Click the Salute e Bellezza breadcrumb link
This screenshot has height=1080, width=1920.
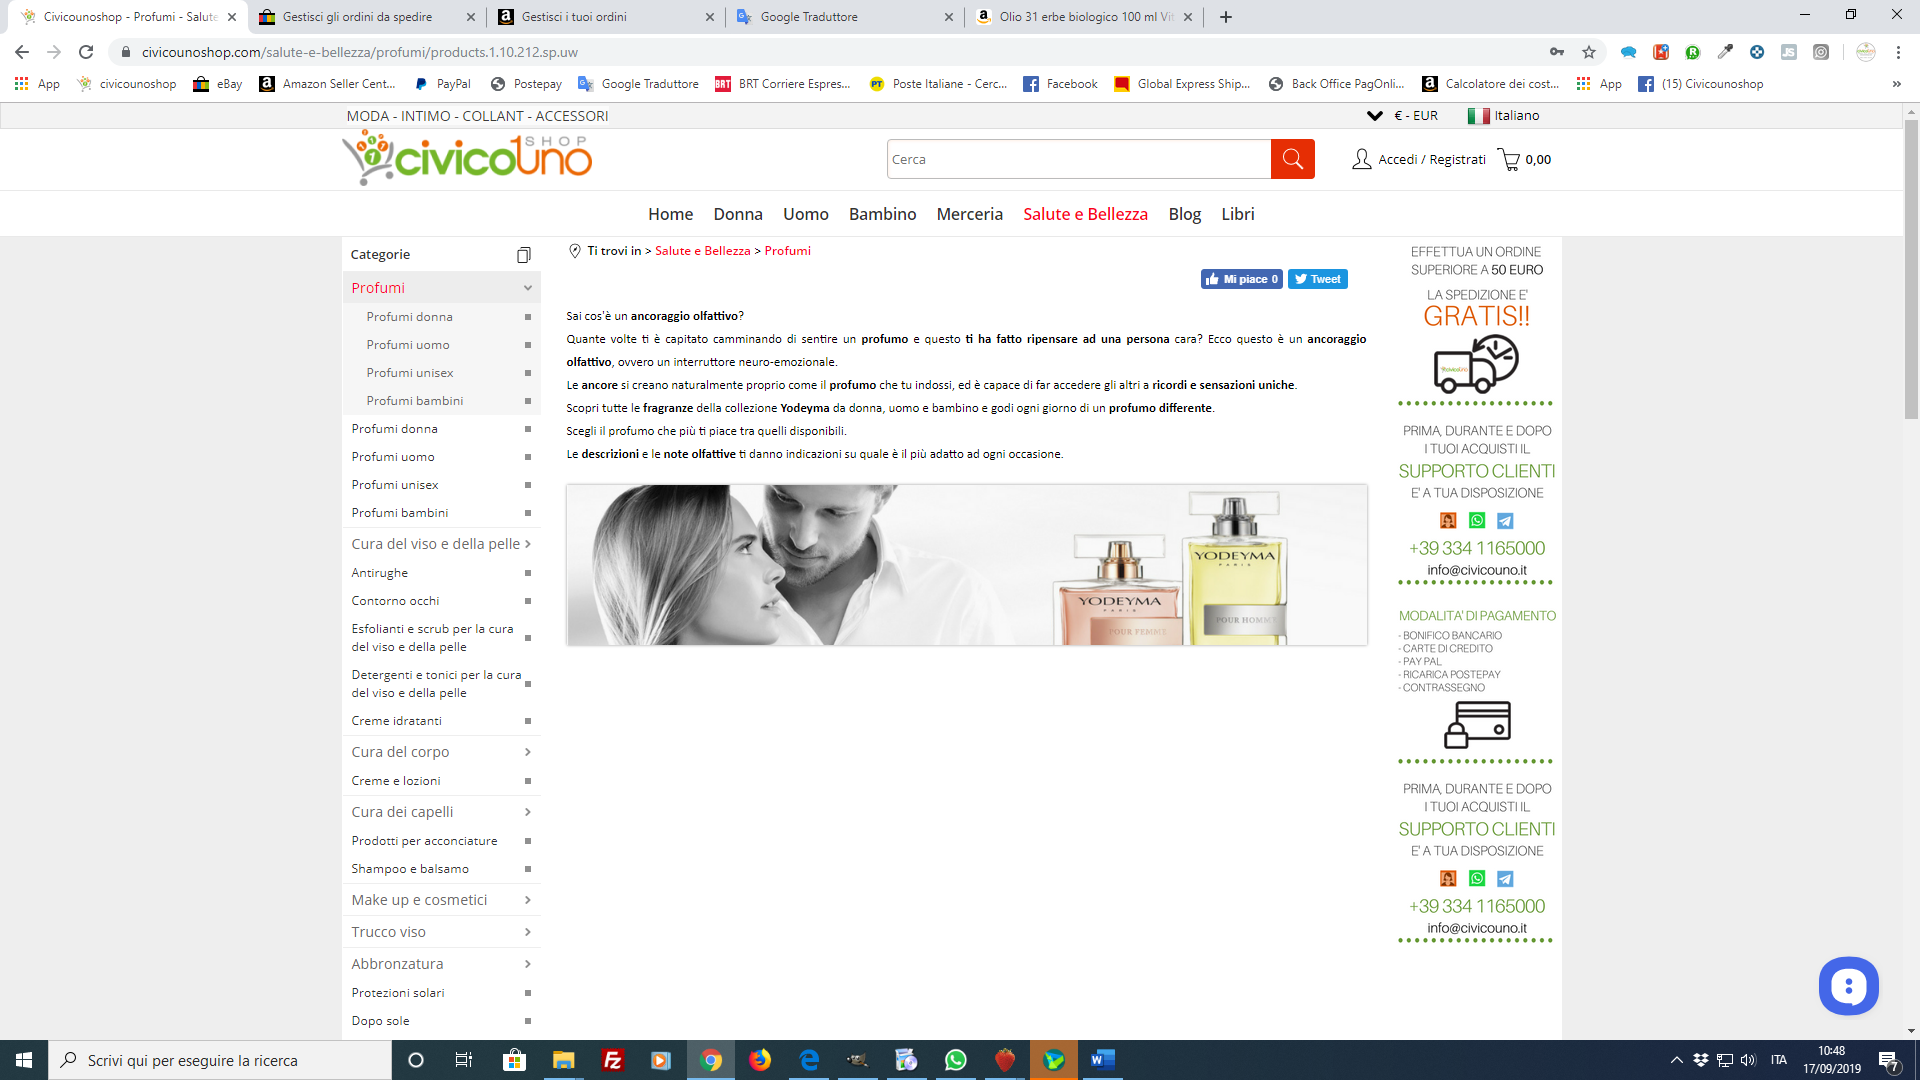pyautogui.click(x=702, y=251)
